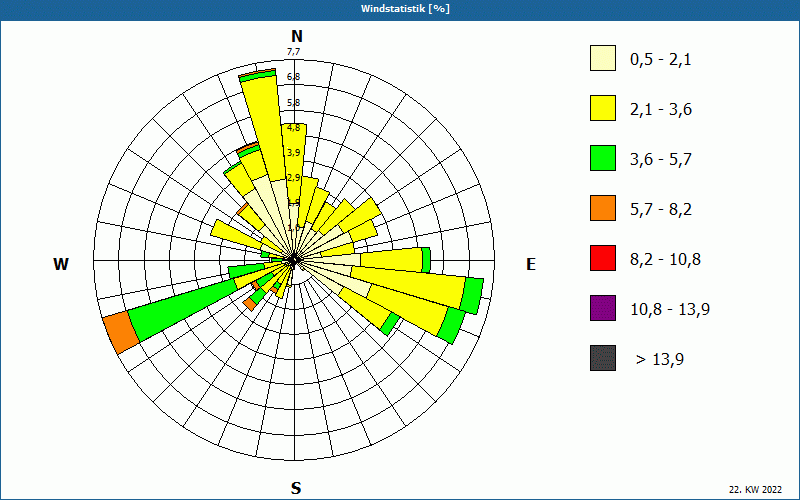The width and height of the screenshot is (800, 500).
Task: Click the 6,8 axis scale value
Action: (293, 77)
